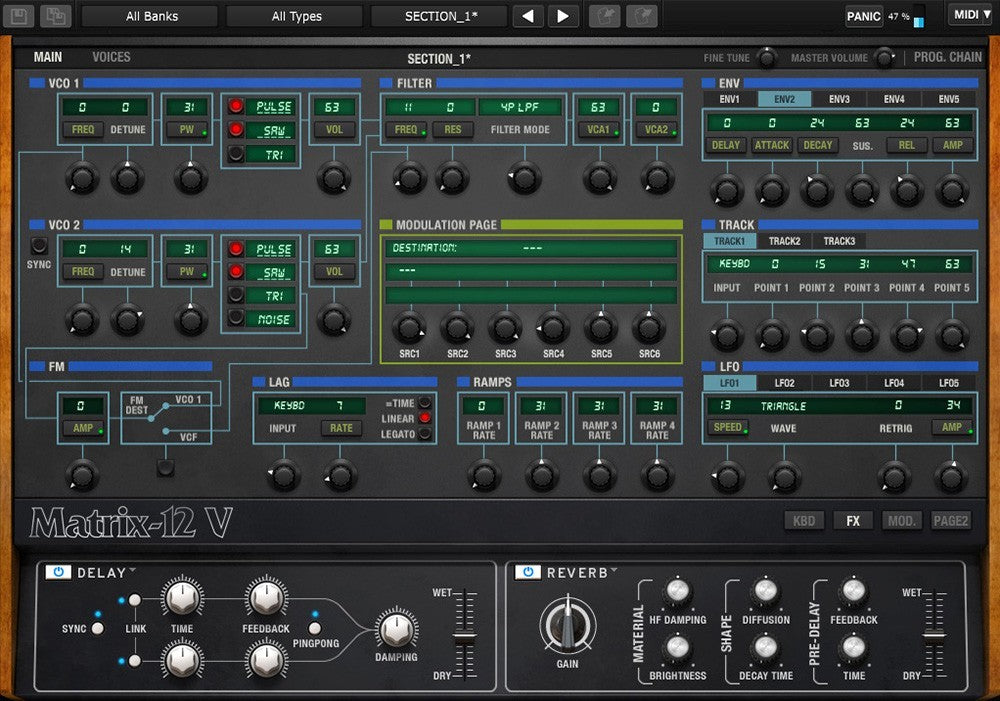This screenshot has height=701, width=1000.
Task: Select the ENV3 tab
Action: pos(839,99)
